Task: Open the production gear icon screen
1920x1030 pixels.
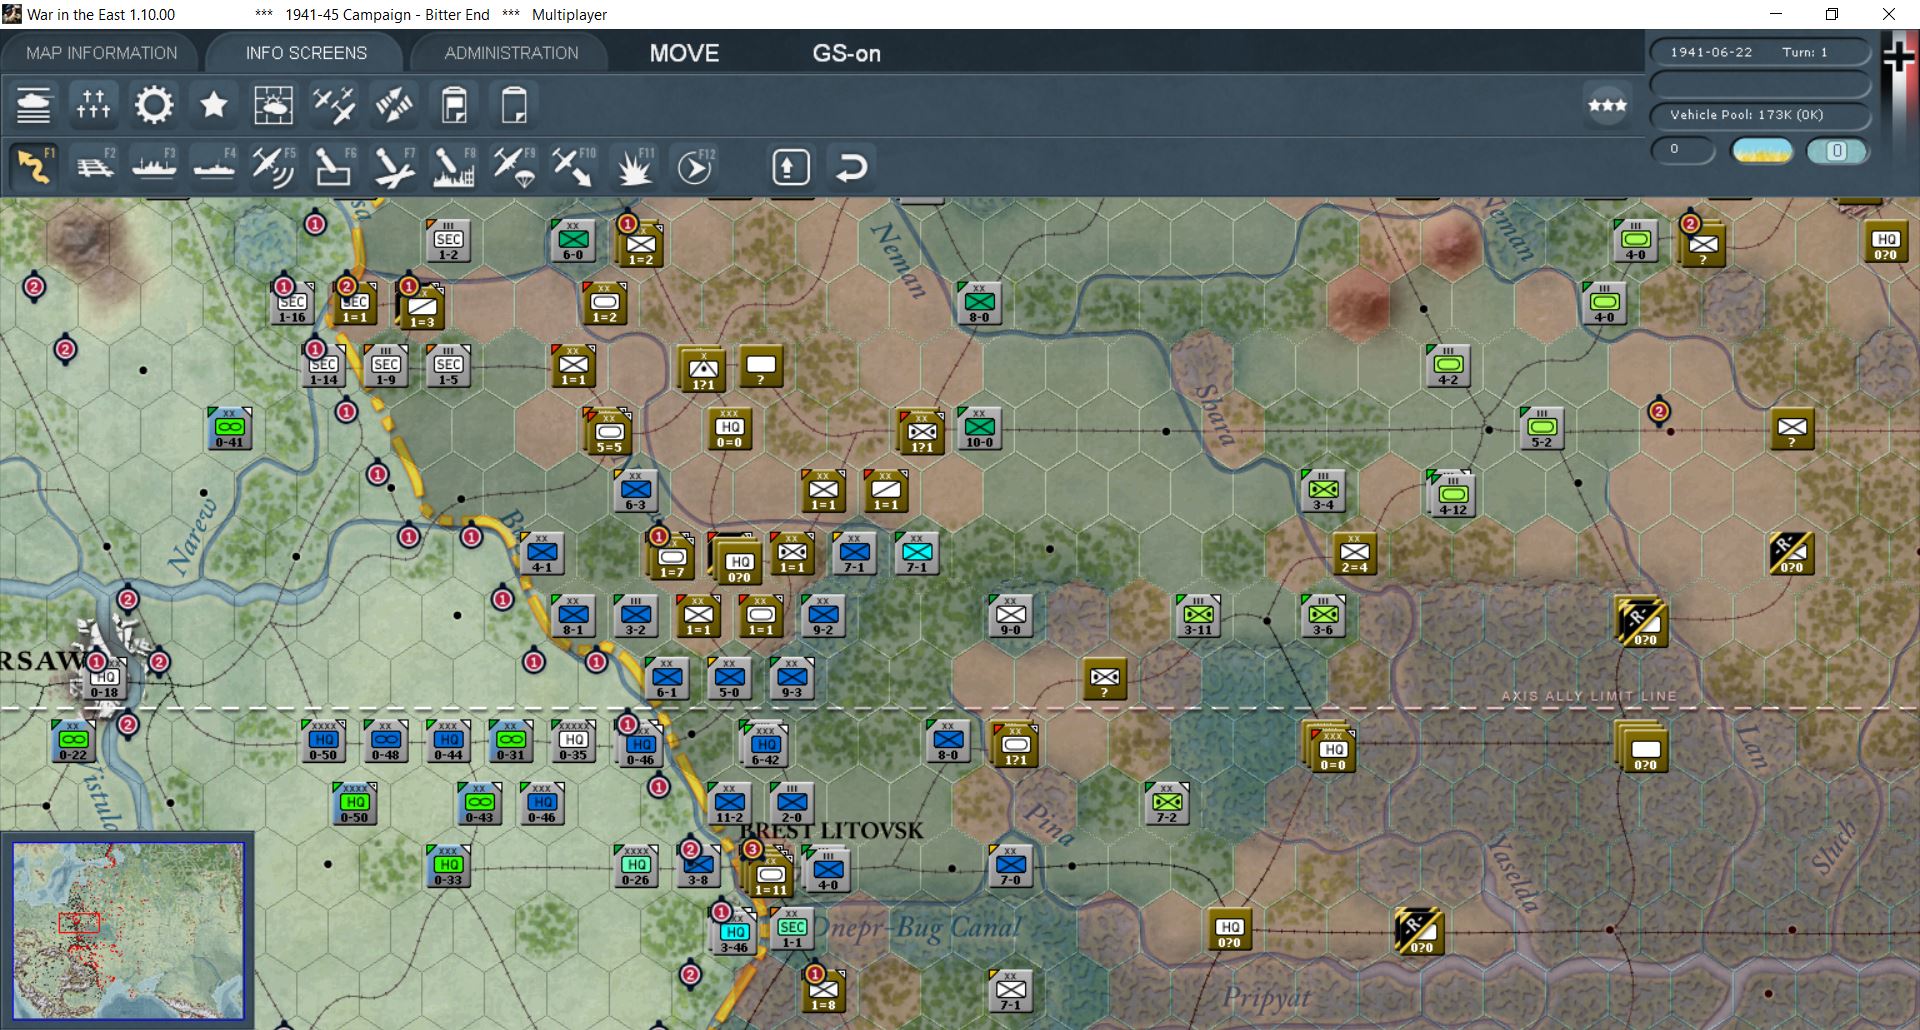Action: [x=153, y=105]
